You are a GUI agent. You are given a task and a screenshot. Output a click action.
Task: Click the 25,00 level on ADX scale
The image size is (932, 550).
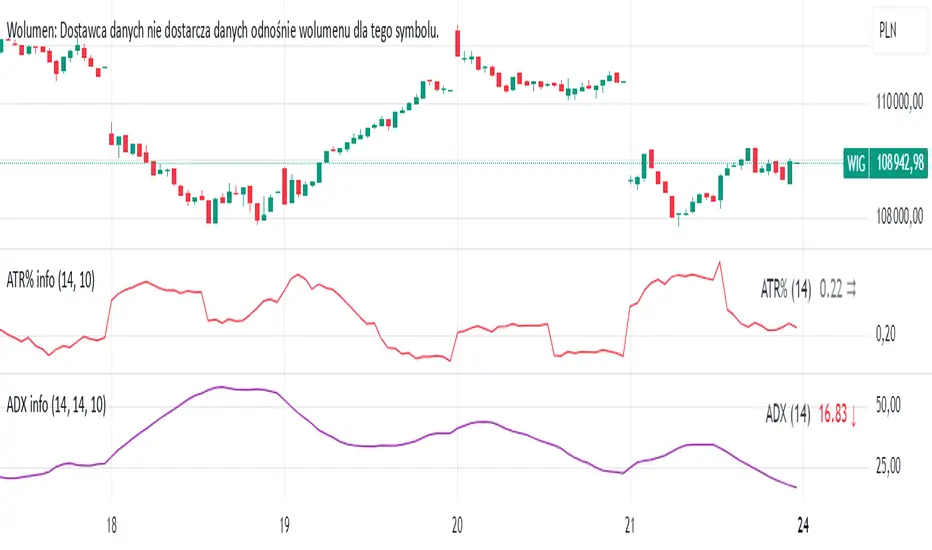coord(888,466)
